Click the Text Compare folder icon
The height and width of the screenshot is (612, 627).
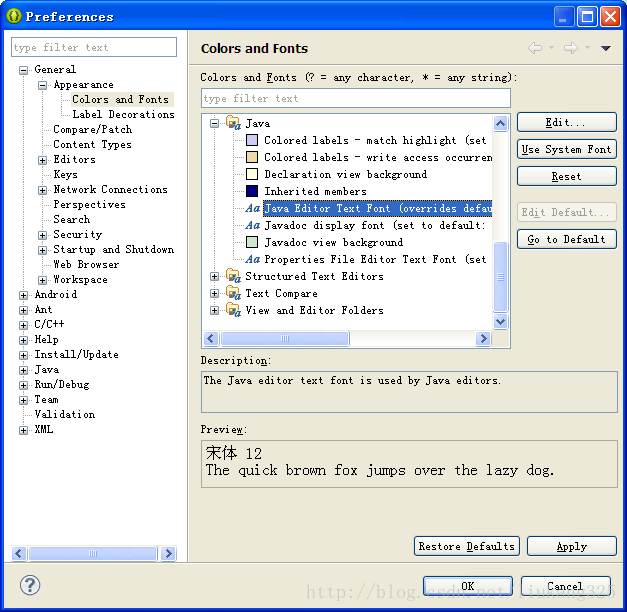click(x=233, y=293)
